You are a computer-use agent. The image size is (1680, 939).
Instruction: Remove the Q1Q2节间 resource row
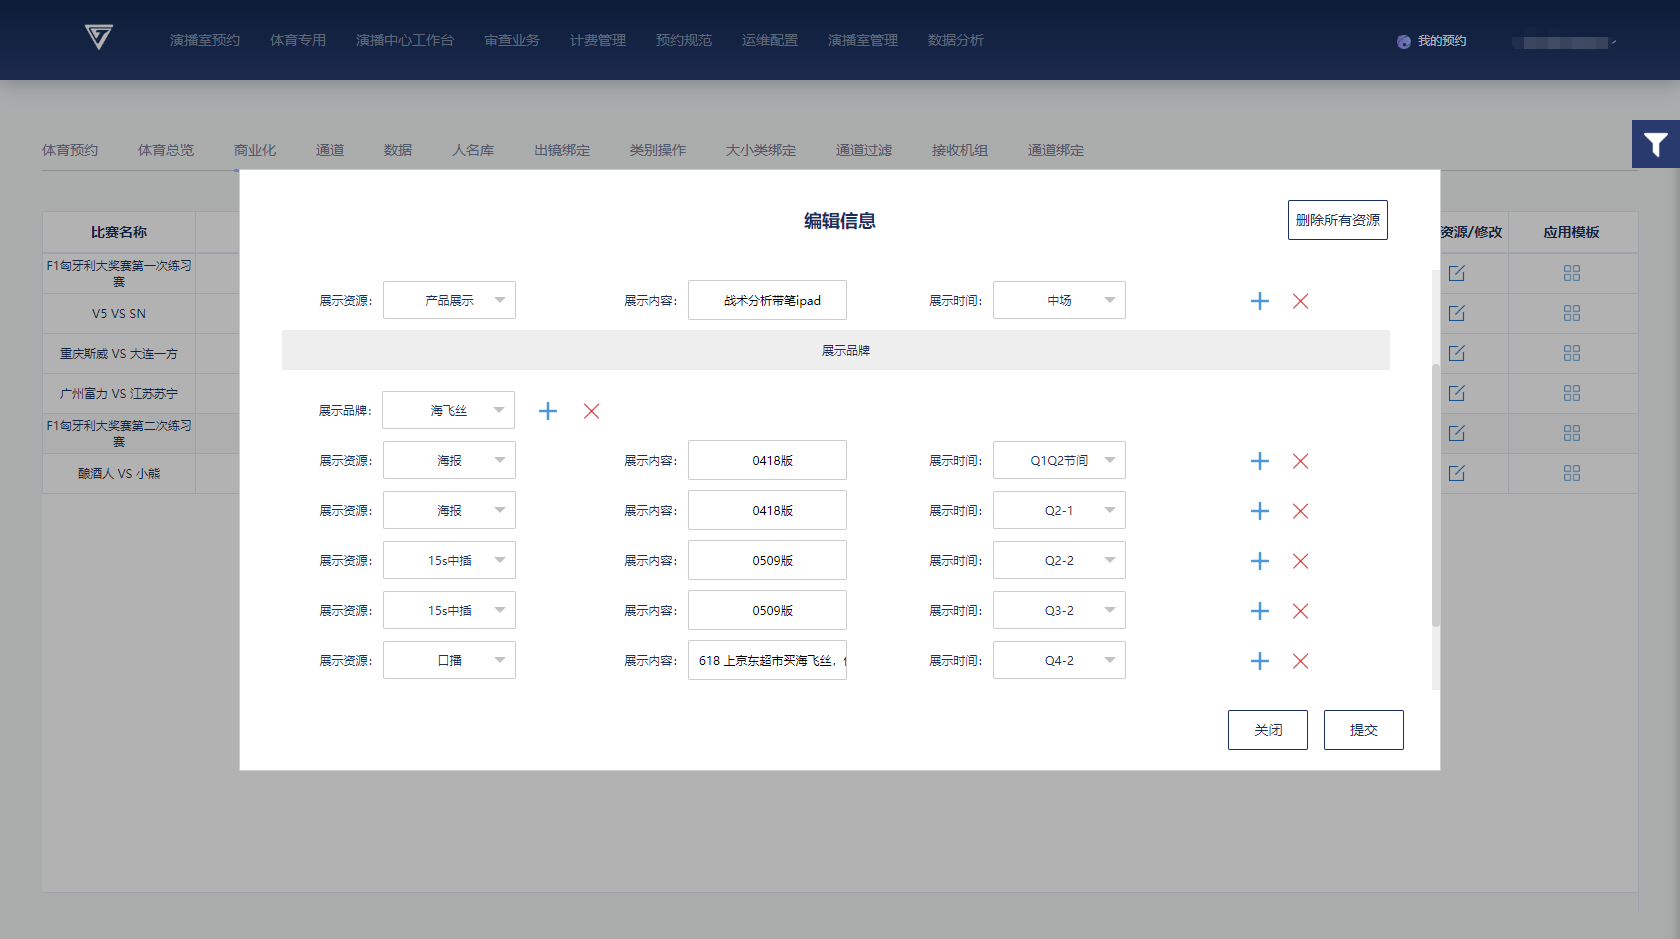pos(1300,461)
